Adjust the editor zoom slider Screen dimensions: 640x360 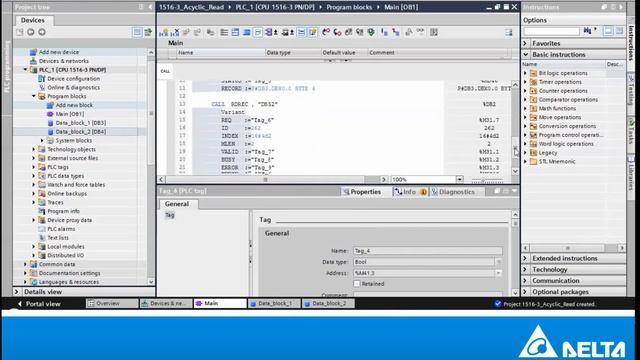pyautogui.click(x=483, y=180)
